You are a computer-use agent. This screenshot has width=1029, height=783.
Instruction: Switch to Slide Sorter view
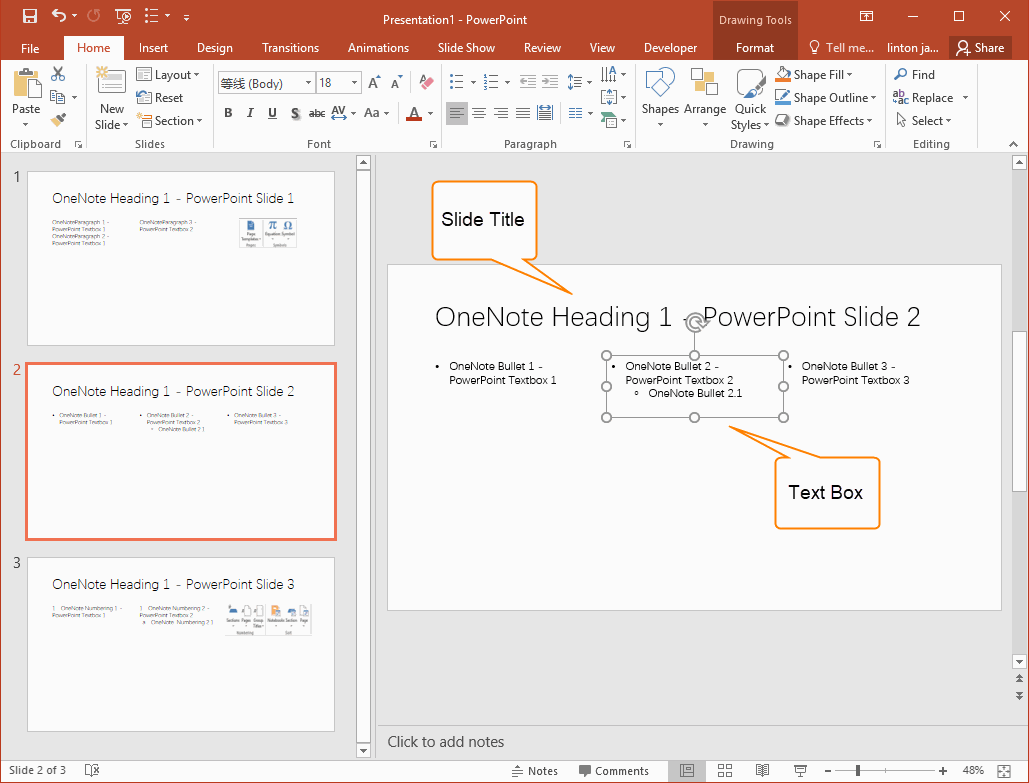click(x=724, y=771)
